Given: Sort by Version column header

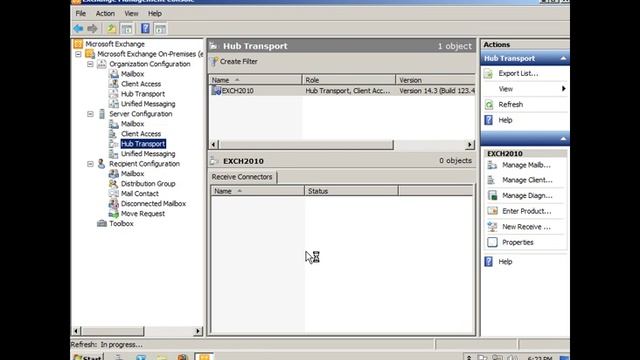Looking at the screenshot, I should (x=436, y=80).
